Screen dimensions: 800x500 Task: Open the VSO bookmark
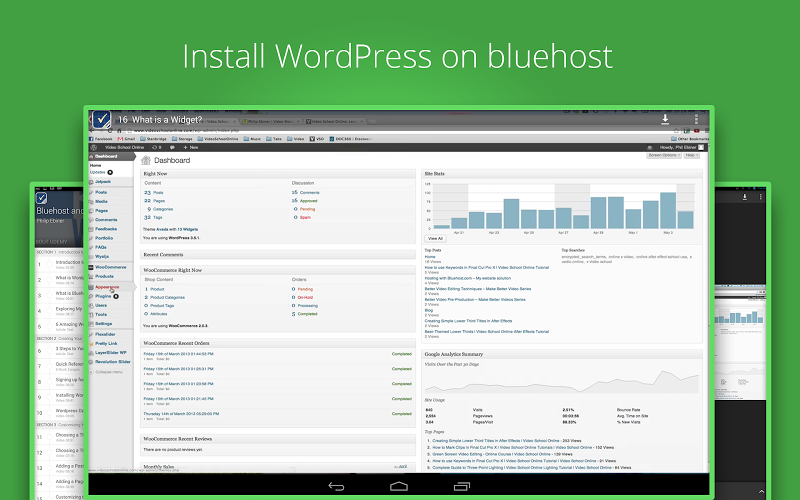tap(317, 139)
